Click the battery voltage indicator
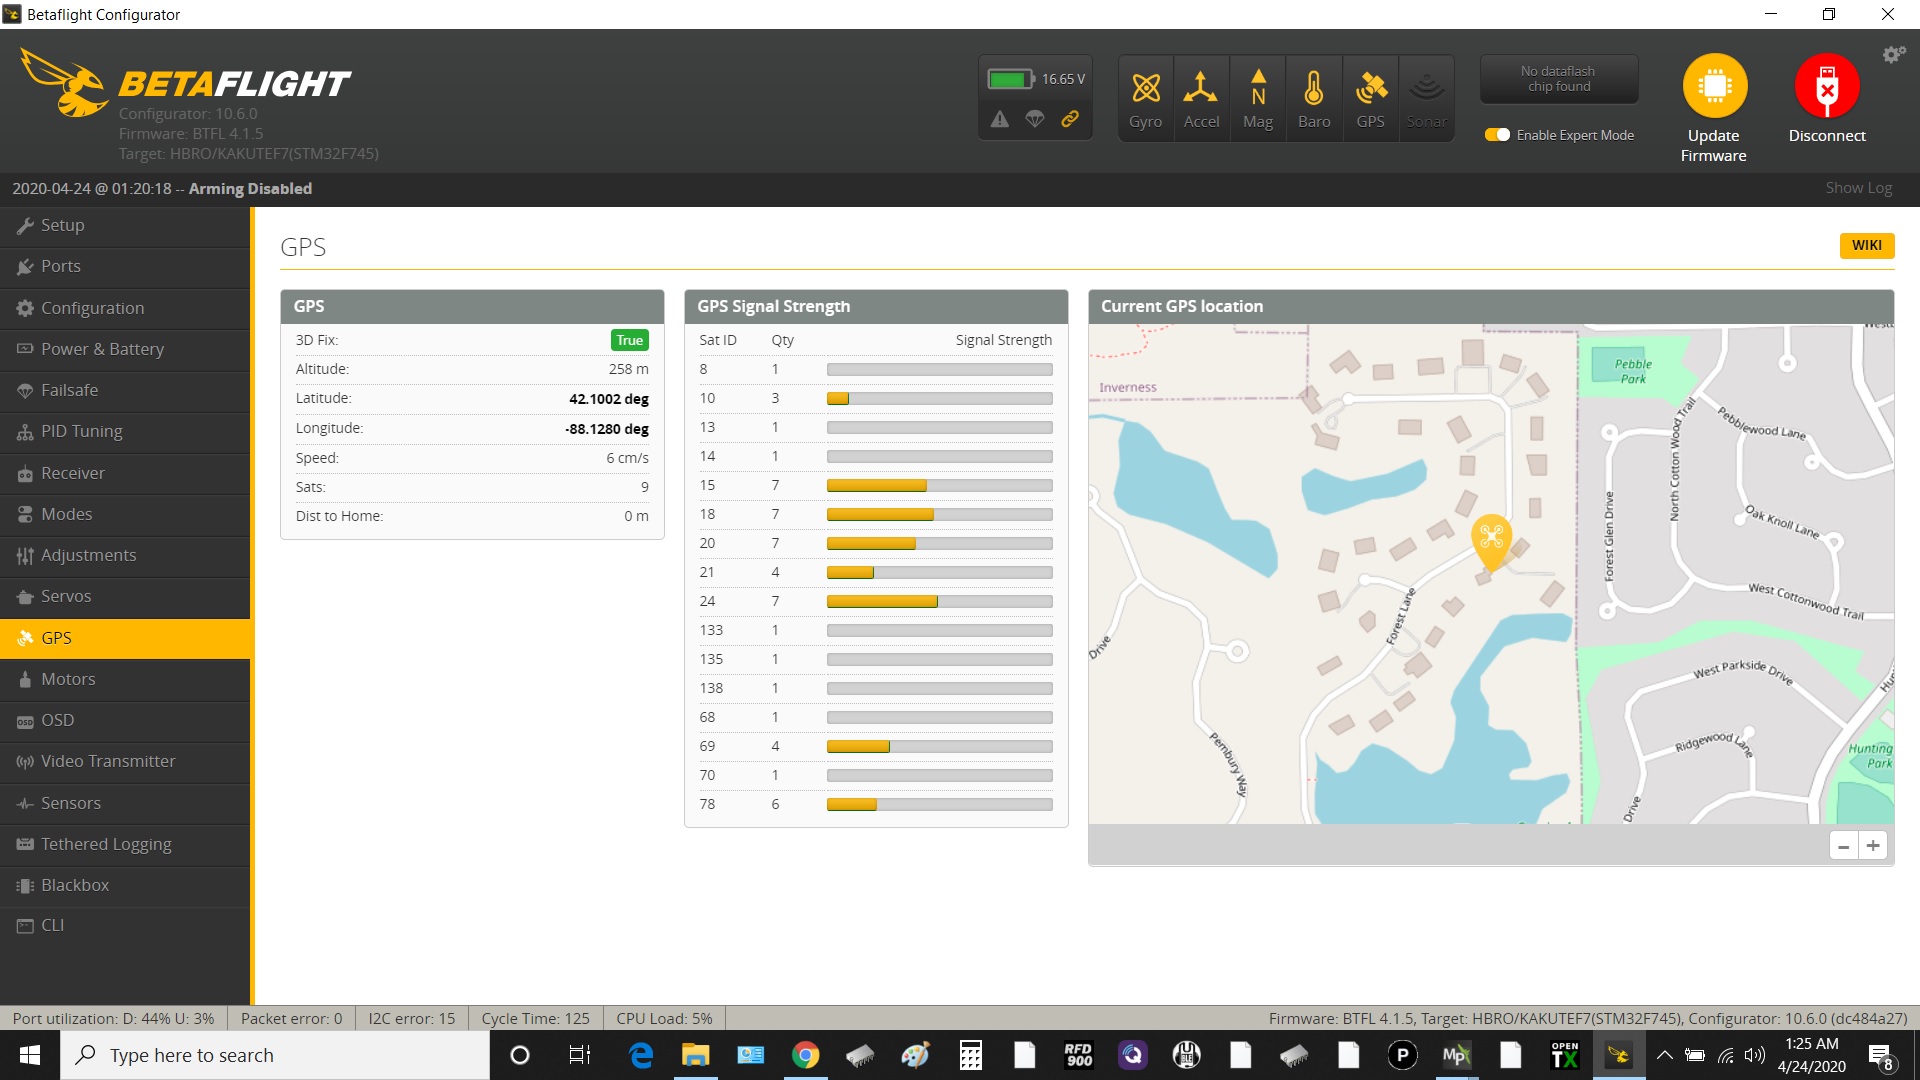This screenshot has width=1920, height=1080. coord(1036,79)
